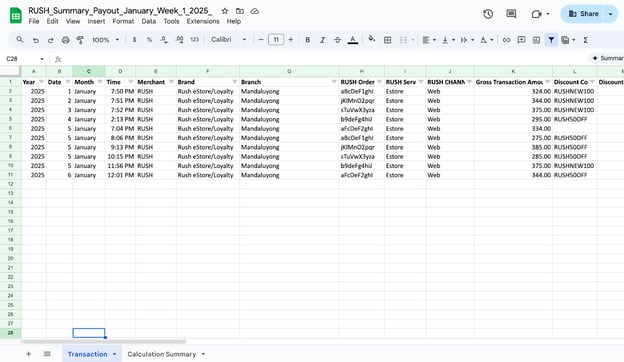Image resolution: width=624 pixels, height=362 pixels.
Task: Toggle italic formatting
Action: [323, 40]
